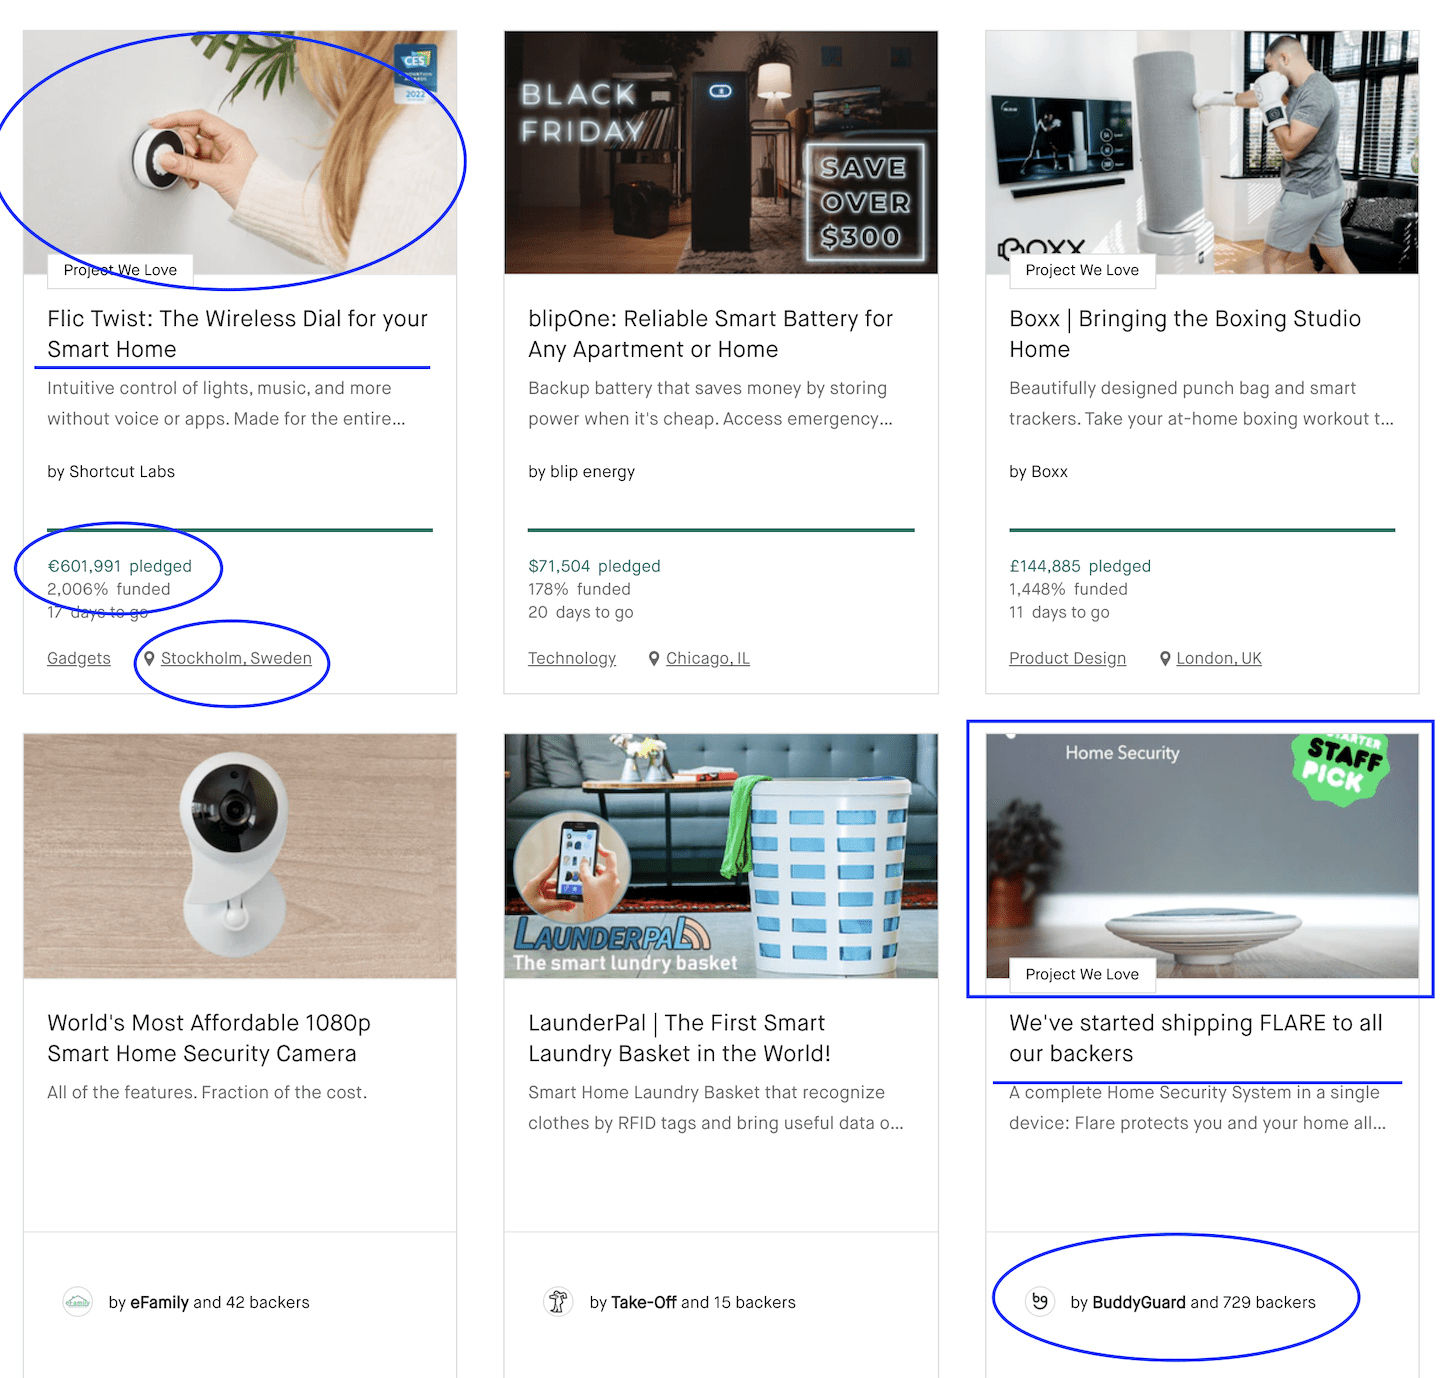Open the LaunderPal laundry basket image
Image resolution: width=1448 pixels, height=1378 pixels.
721,856
